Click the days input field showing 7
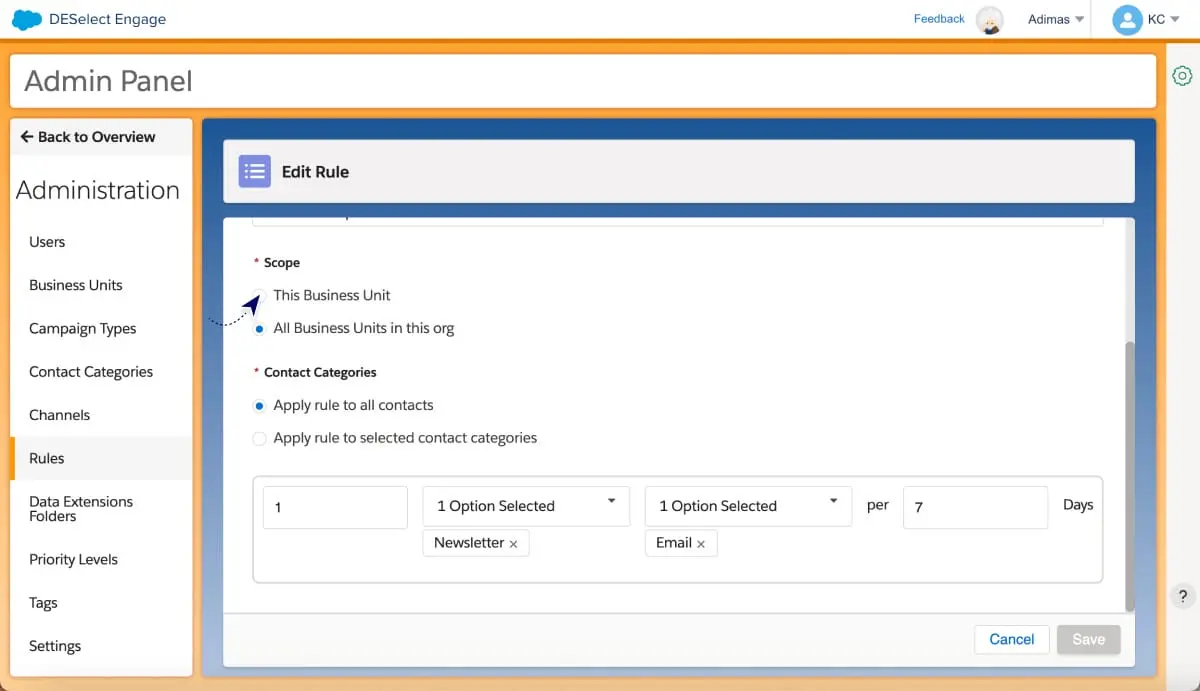Screen dimensions: 1200x691 (x=974, y=507)
